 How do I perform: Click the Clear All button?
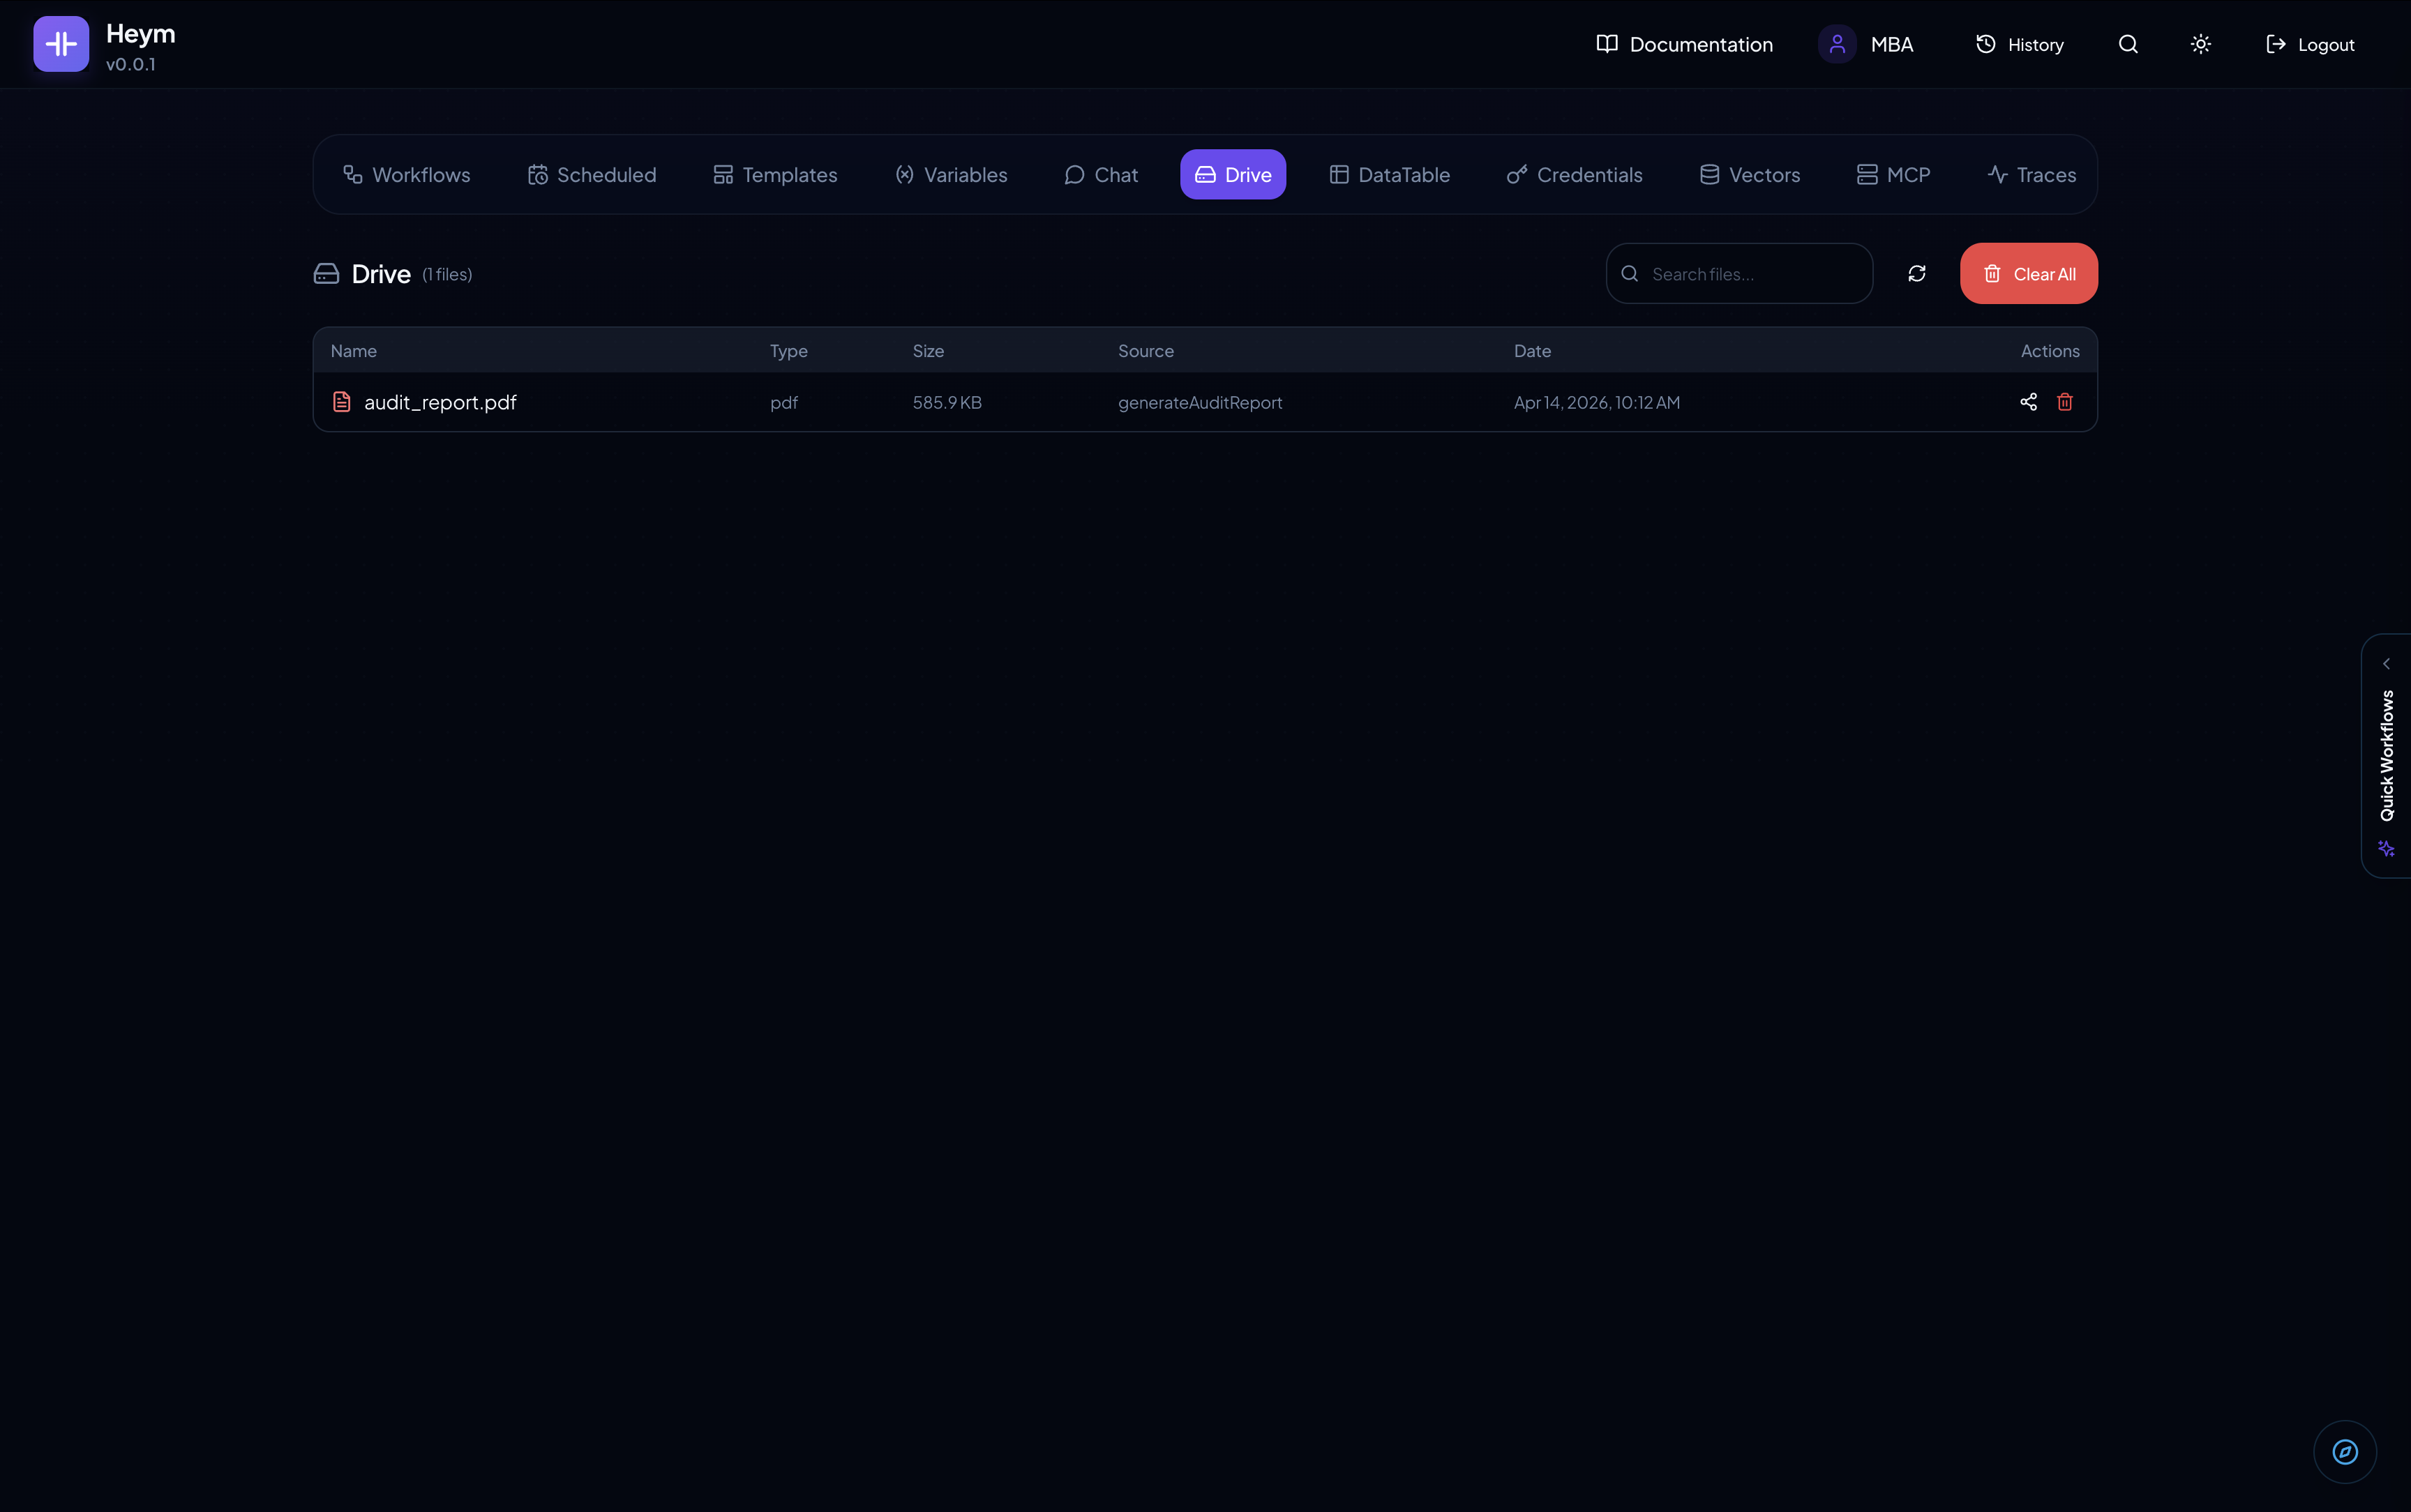point(2028,273)
